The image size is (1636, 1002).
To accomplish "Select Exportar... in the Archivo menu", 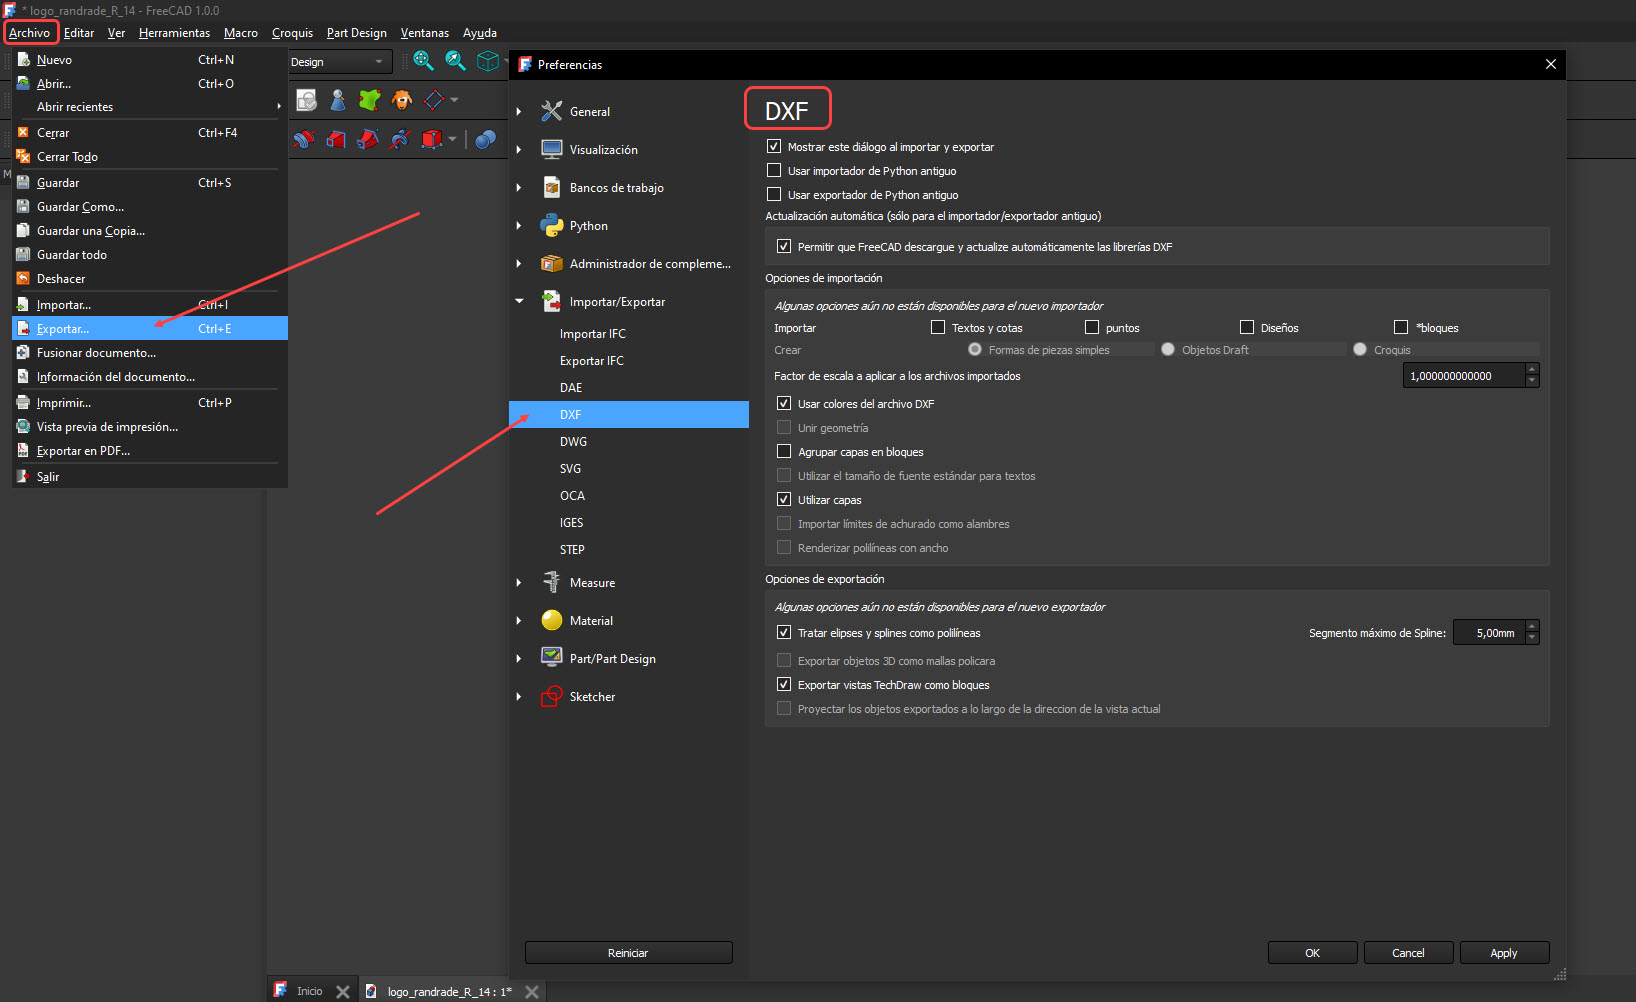I will pyautogui.click(x=150, y=328).
